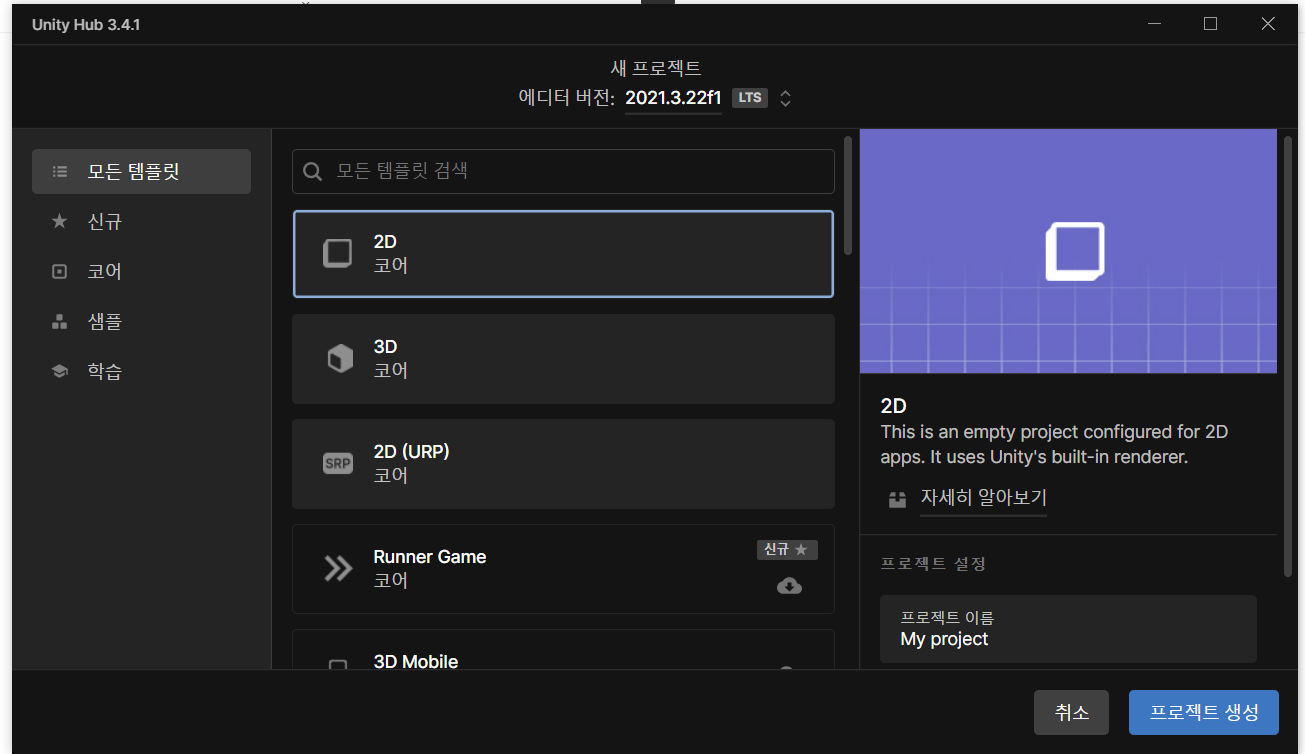The image size is (1305, 754).
Task: Click the graduation cap icon beside 학습
Action: pyautogui.click(x=60, y=371)
